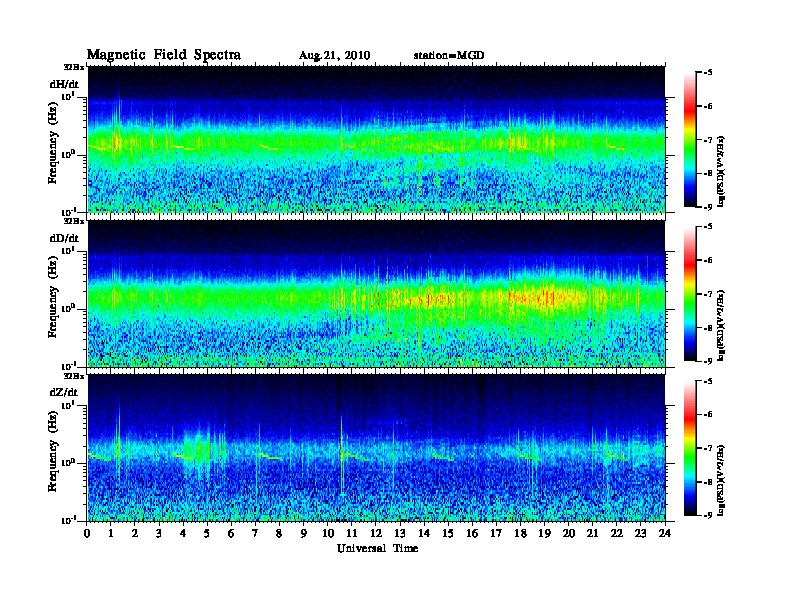Click the "dH/dt" panel label
Screen dimensions: 792x612
pos(64,84)
